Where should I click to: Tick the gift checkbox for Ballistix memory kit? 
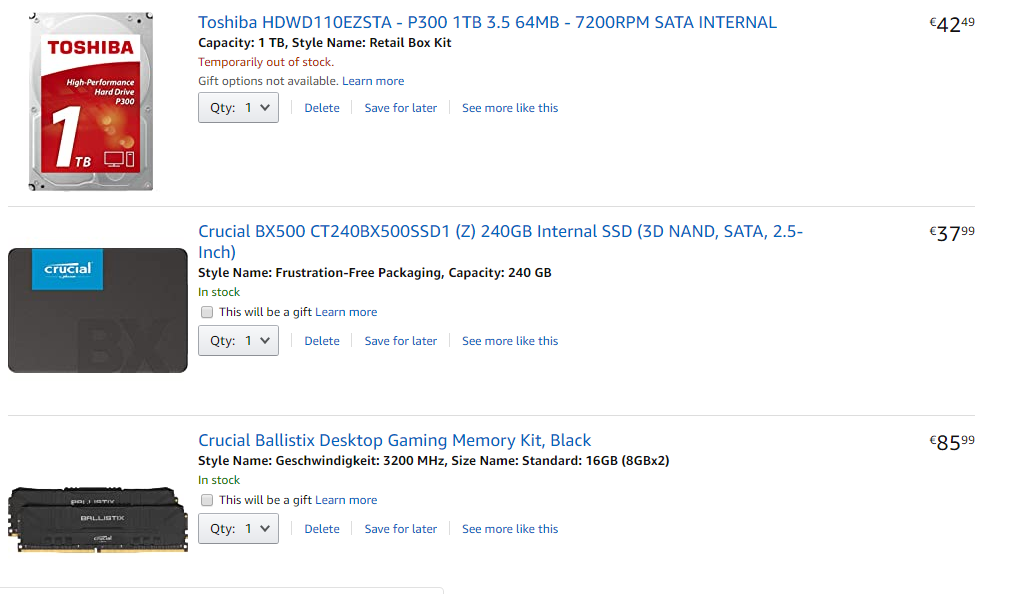tap(207, 500)
